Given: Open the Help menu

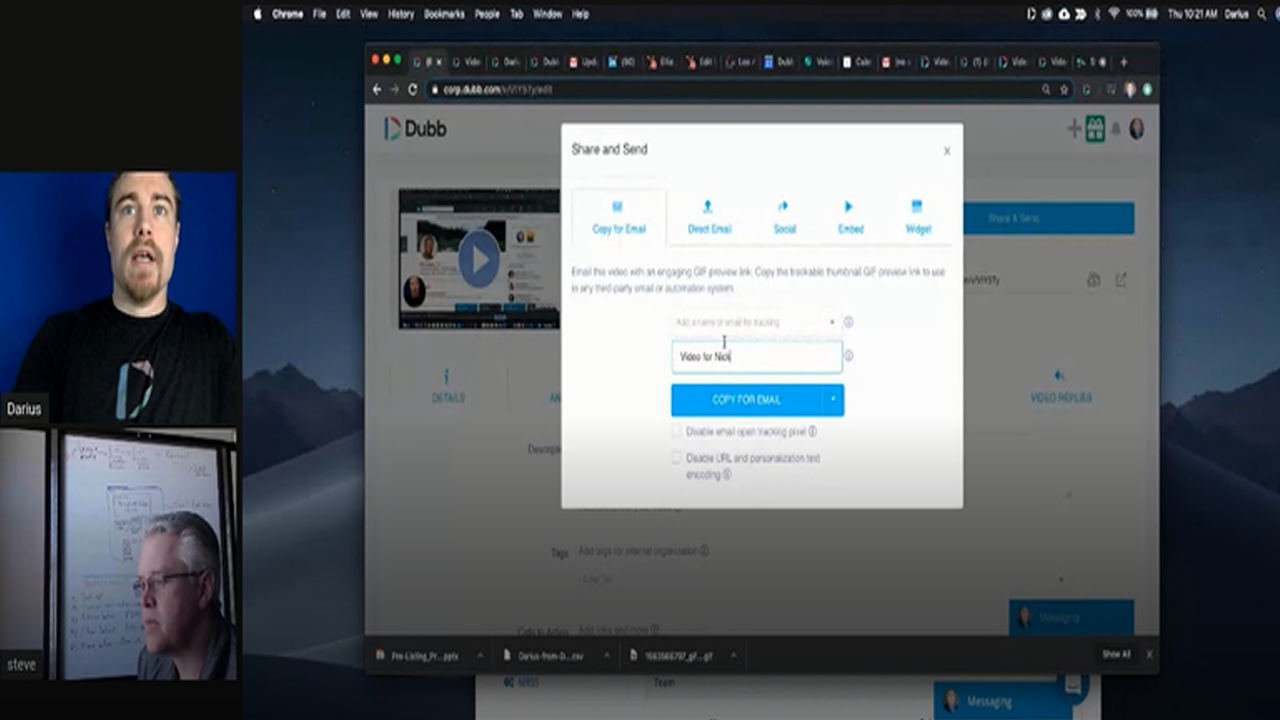Looking at the screenshot, I should click(x=580, y=14).
